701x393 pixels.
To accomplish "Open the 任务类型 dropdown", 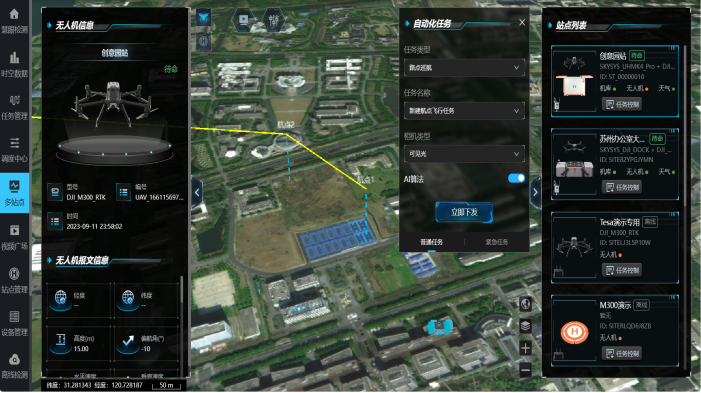I will [x=464, y=68].
